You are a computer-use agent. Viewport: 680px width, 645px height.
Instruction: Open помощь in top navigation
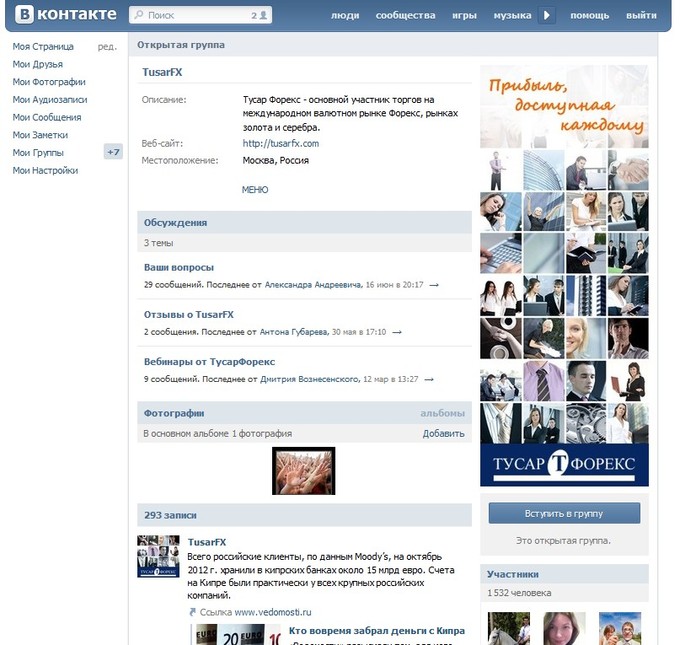pyautogui.click(x=590, y=16)
